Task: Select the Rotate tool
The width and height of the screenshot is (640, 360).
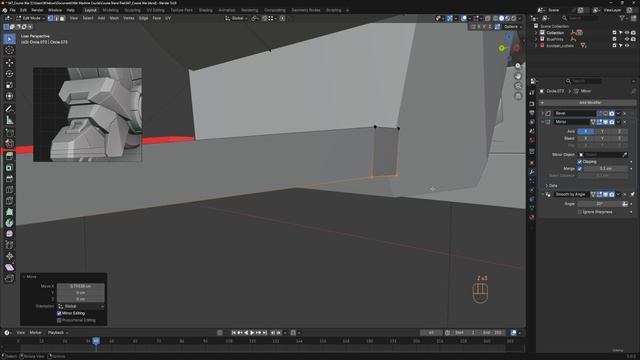Action: [9, 74]
